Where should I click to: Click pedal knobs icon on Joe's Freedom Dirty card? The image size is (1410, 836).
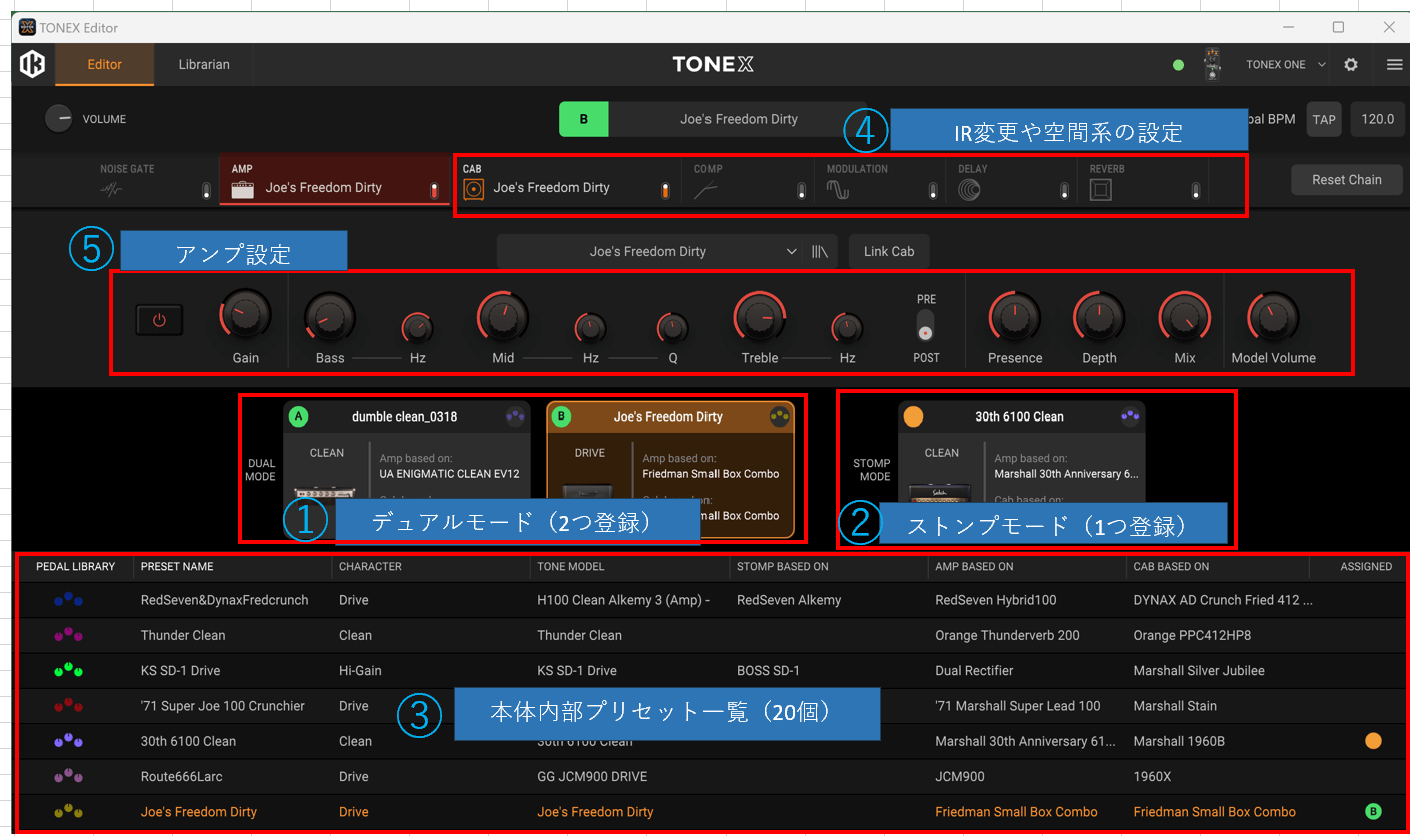tap(779, 417)
